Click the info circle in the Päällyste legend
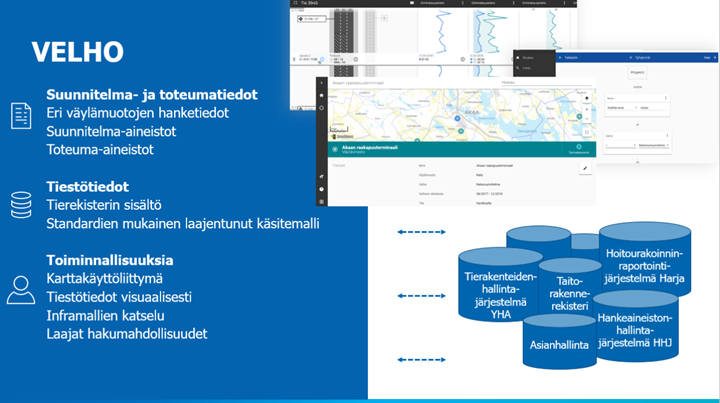The image size is (720, 403). click(356, 59)
